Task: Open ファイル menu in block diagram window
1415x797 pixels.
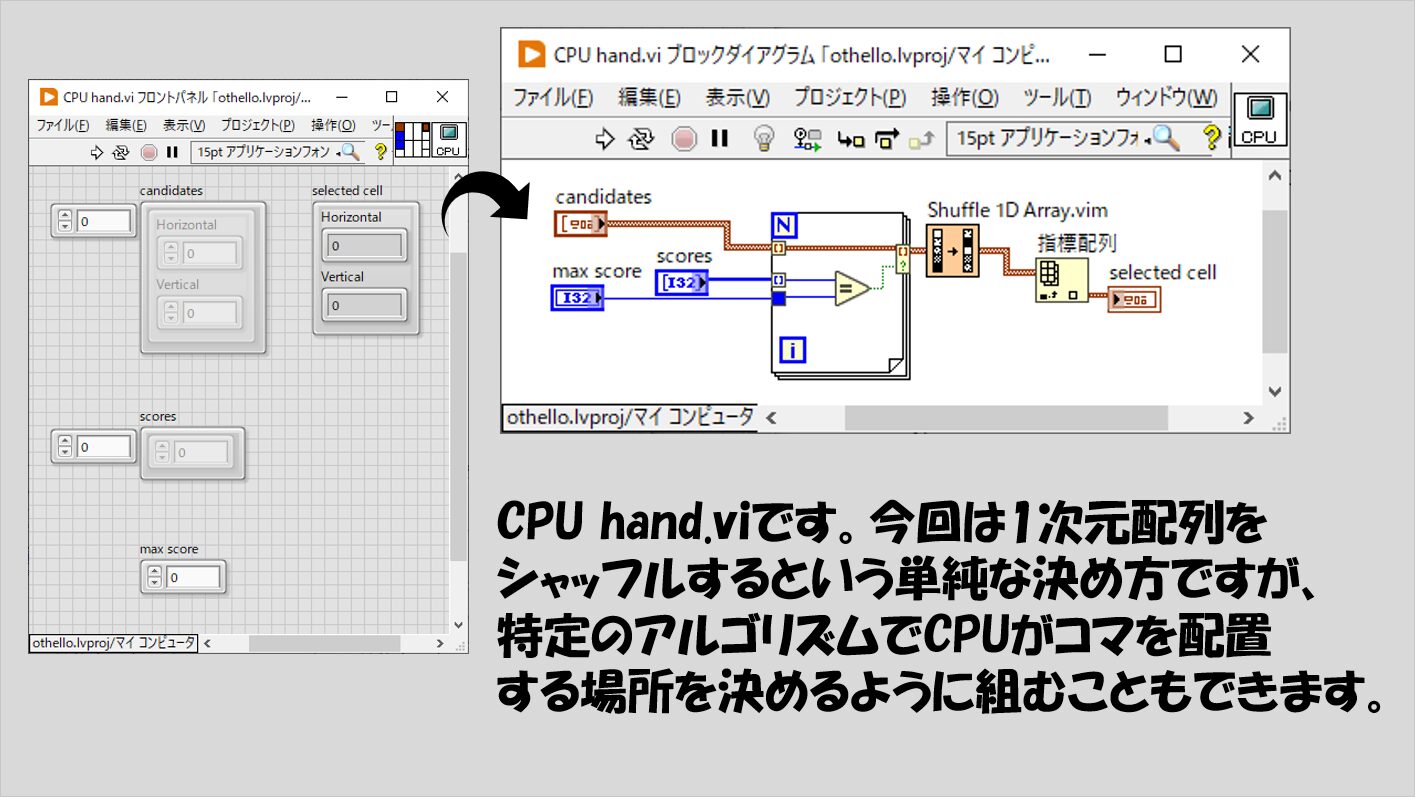Action: click(552, 98)
